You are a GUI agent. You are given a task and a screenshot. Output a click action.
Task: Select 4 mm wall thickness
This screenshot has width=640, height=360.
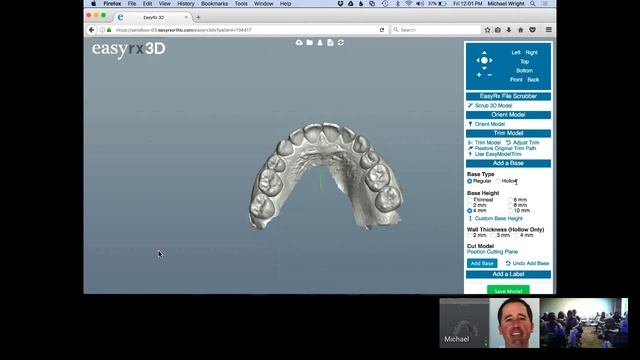516,235
